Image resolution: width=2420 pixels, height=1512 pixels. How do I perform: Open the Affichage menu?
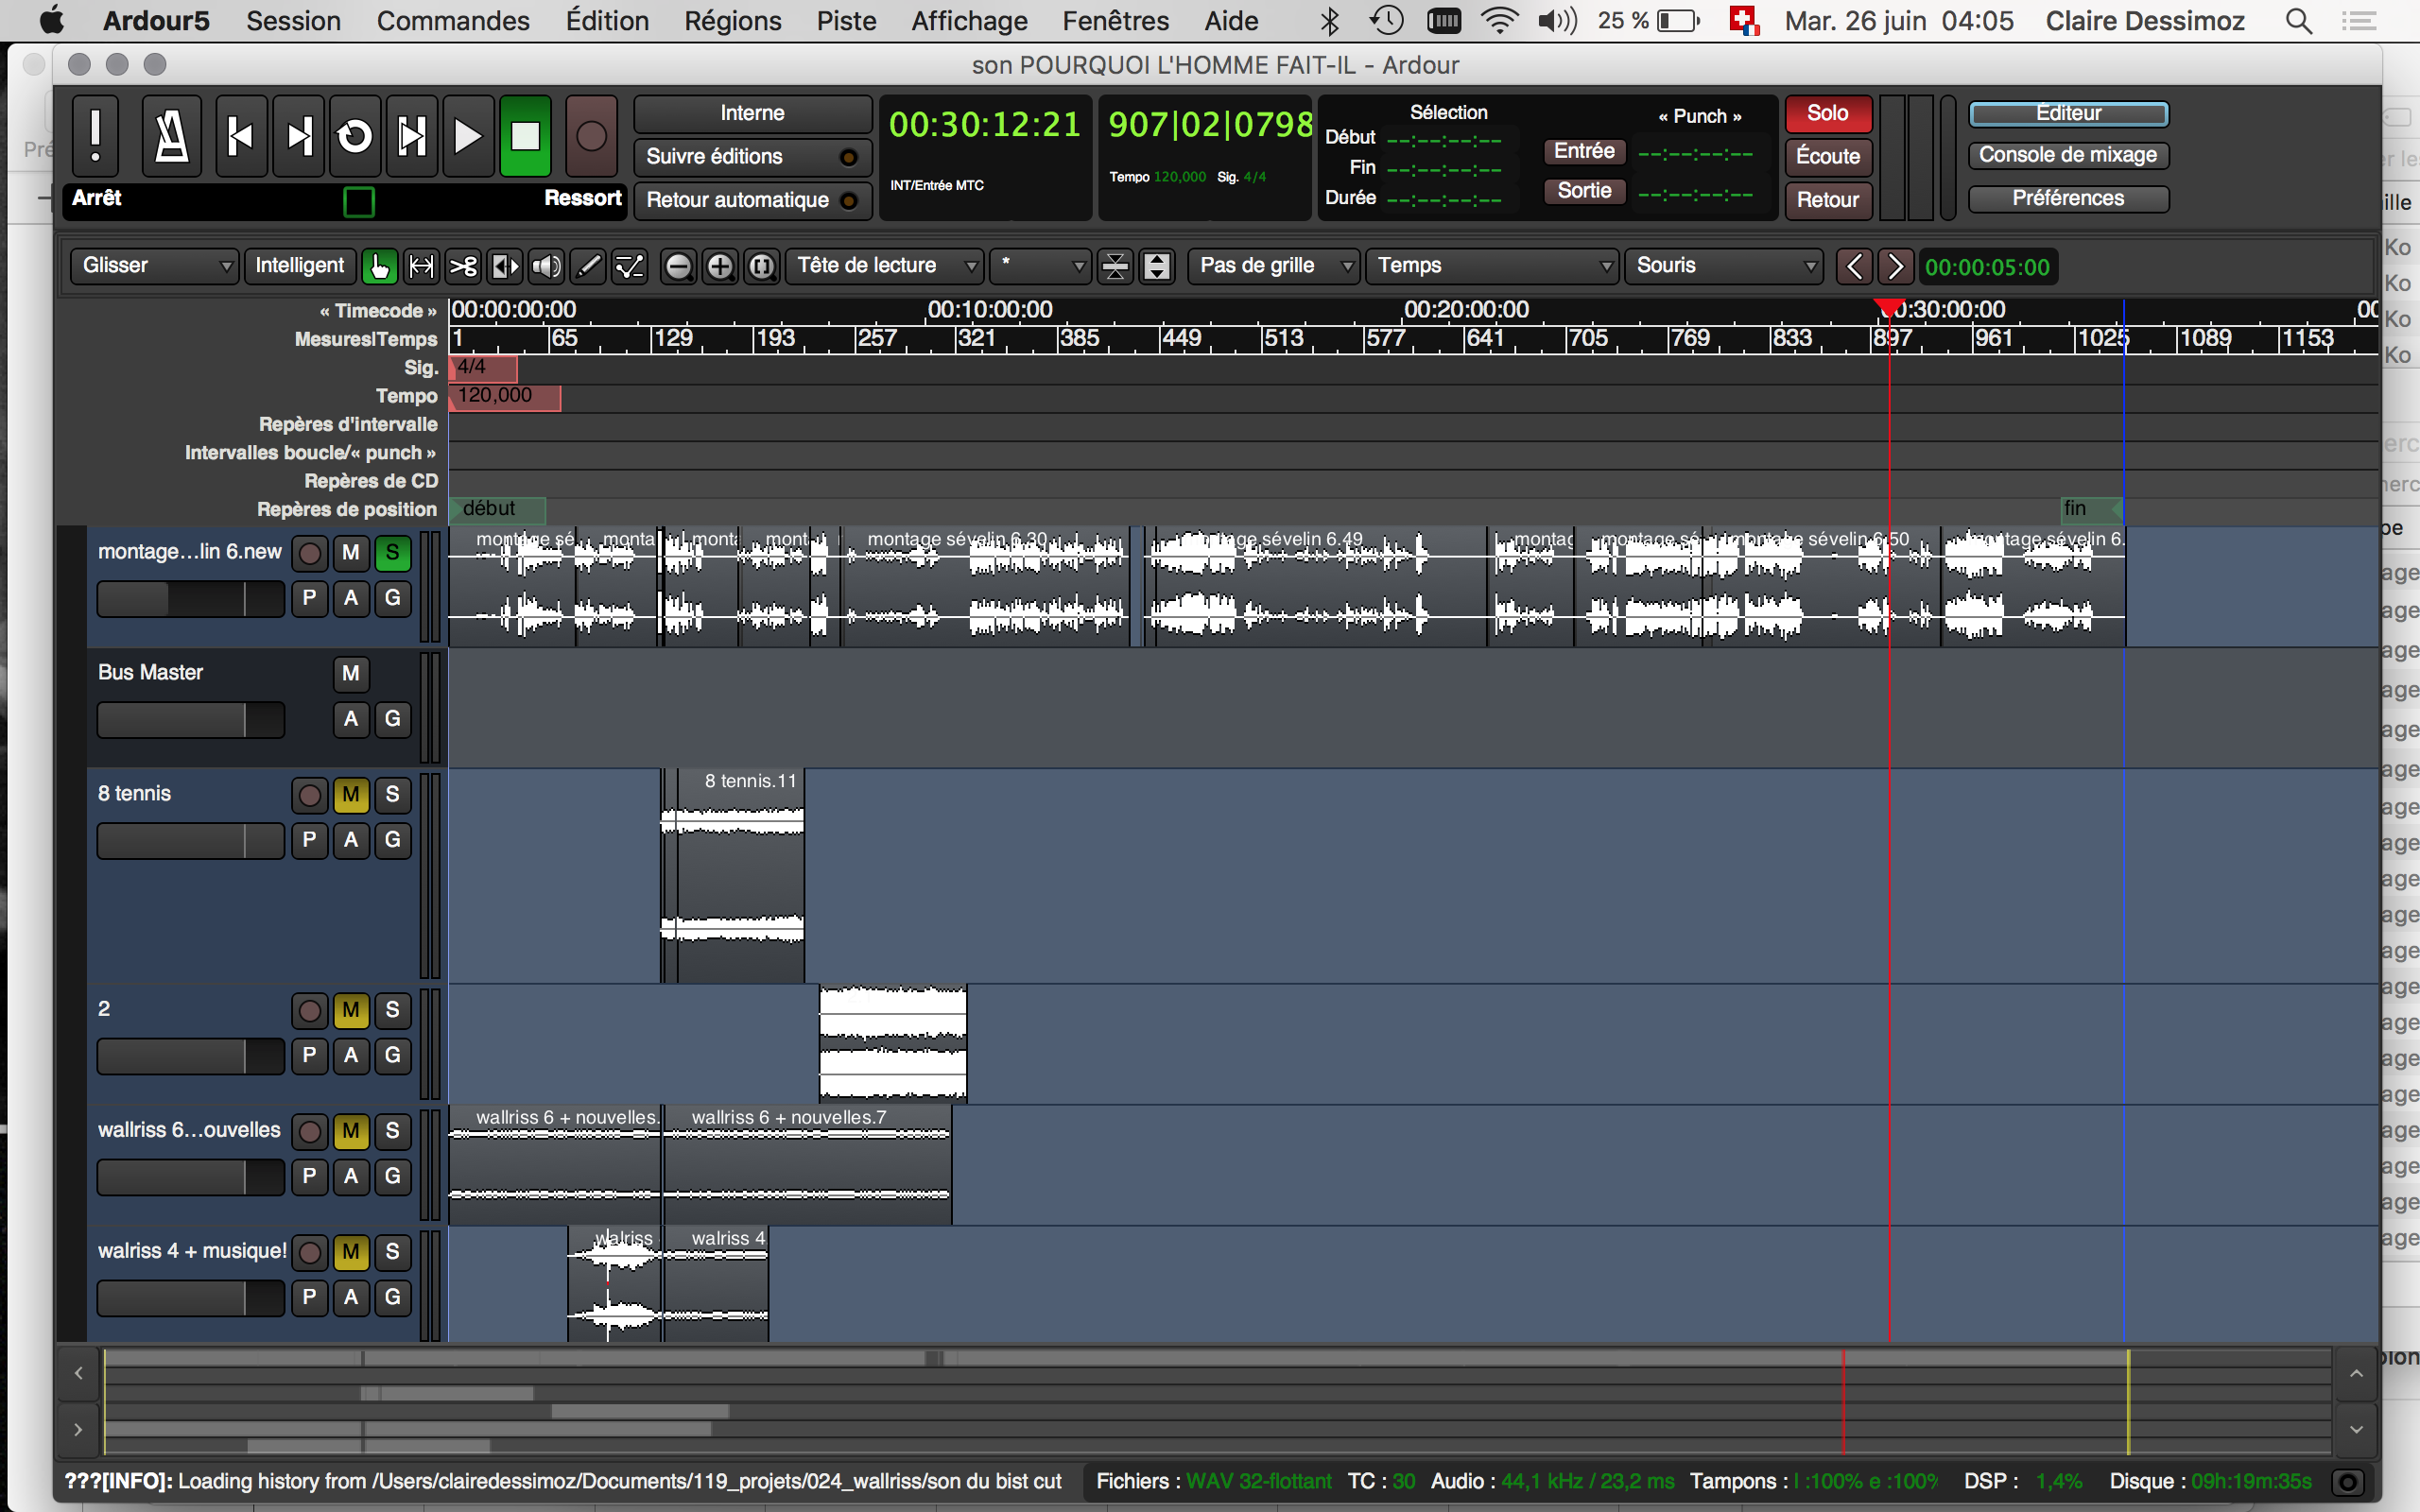click(969, 21)
